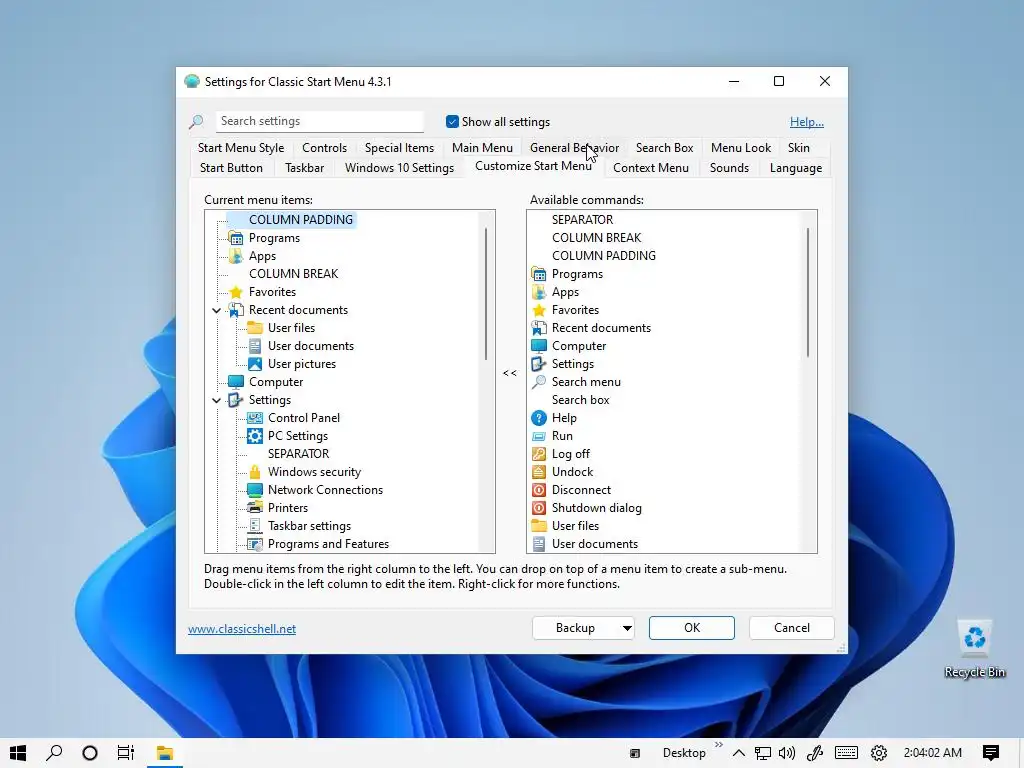
Task: Click the Computer icon in Available commands
Action: [539, 346]
